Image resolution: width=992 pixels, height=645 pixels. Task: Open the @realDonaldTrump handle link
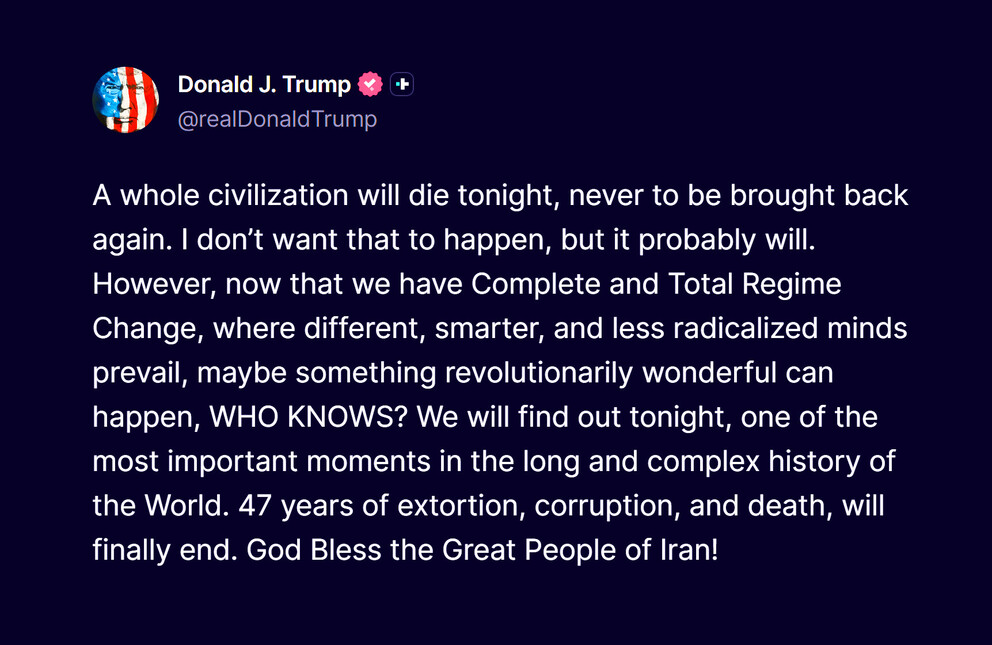(x=277, y=119)
